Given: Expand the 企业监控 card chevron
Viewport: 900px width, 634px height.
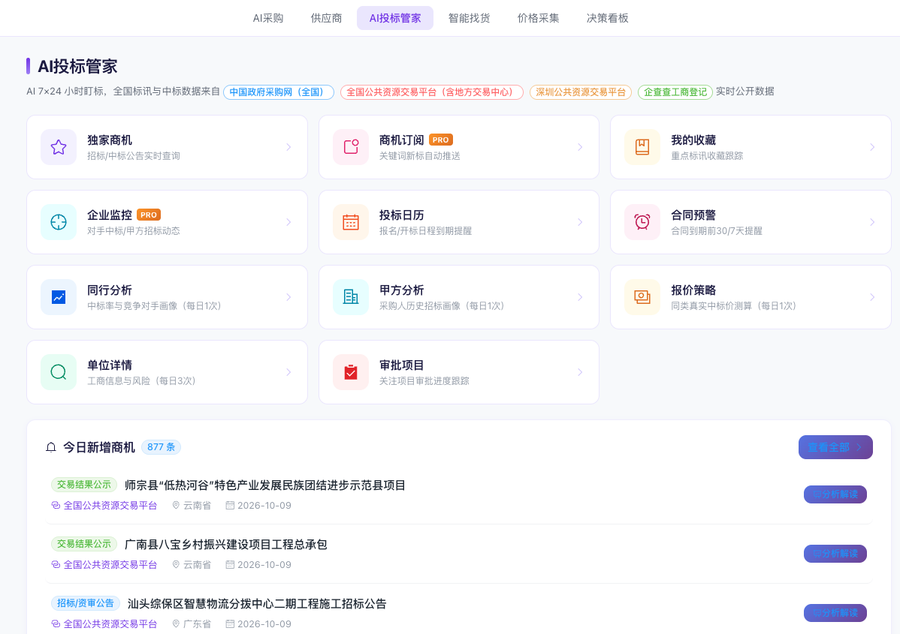Looking at the screenshot, I should pyautogui.click(x=289, y=222).
